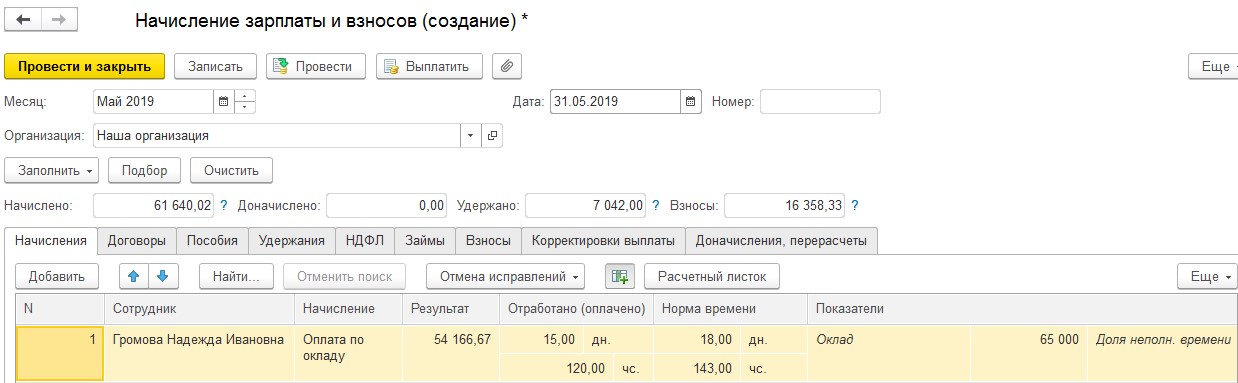1238x383 pixels.
Task: Expand the Отмена исправлений dropdown
Action: coord(506,276)
